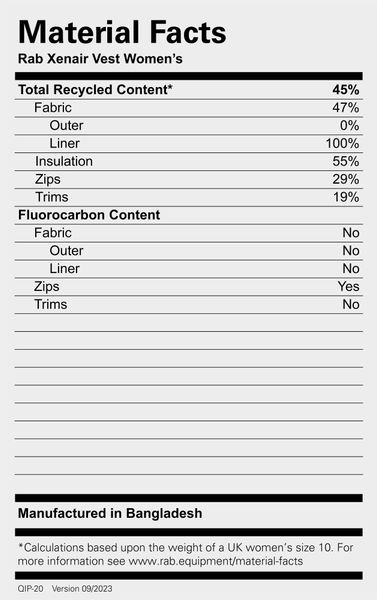Image resolution: width=377 pixels, height=600 pixels.
Task: Select the Insulation row label
Action: pos(64,161)
